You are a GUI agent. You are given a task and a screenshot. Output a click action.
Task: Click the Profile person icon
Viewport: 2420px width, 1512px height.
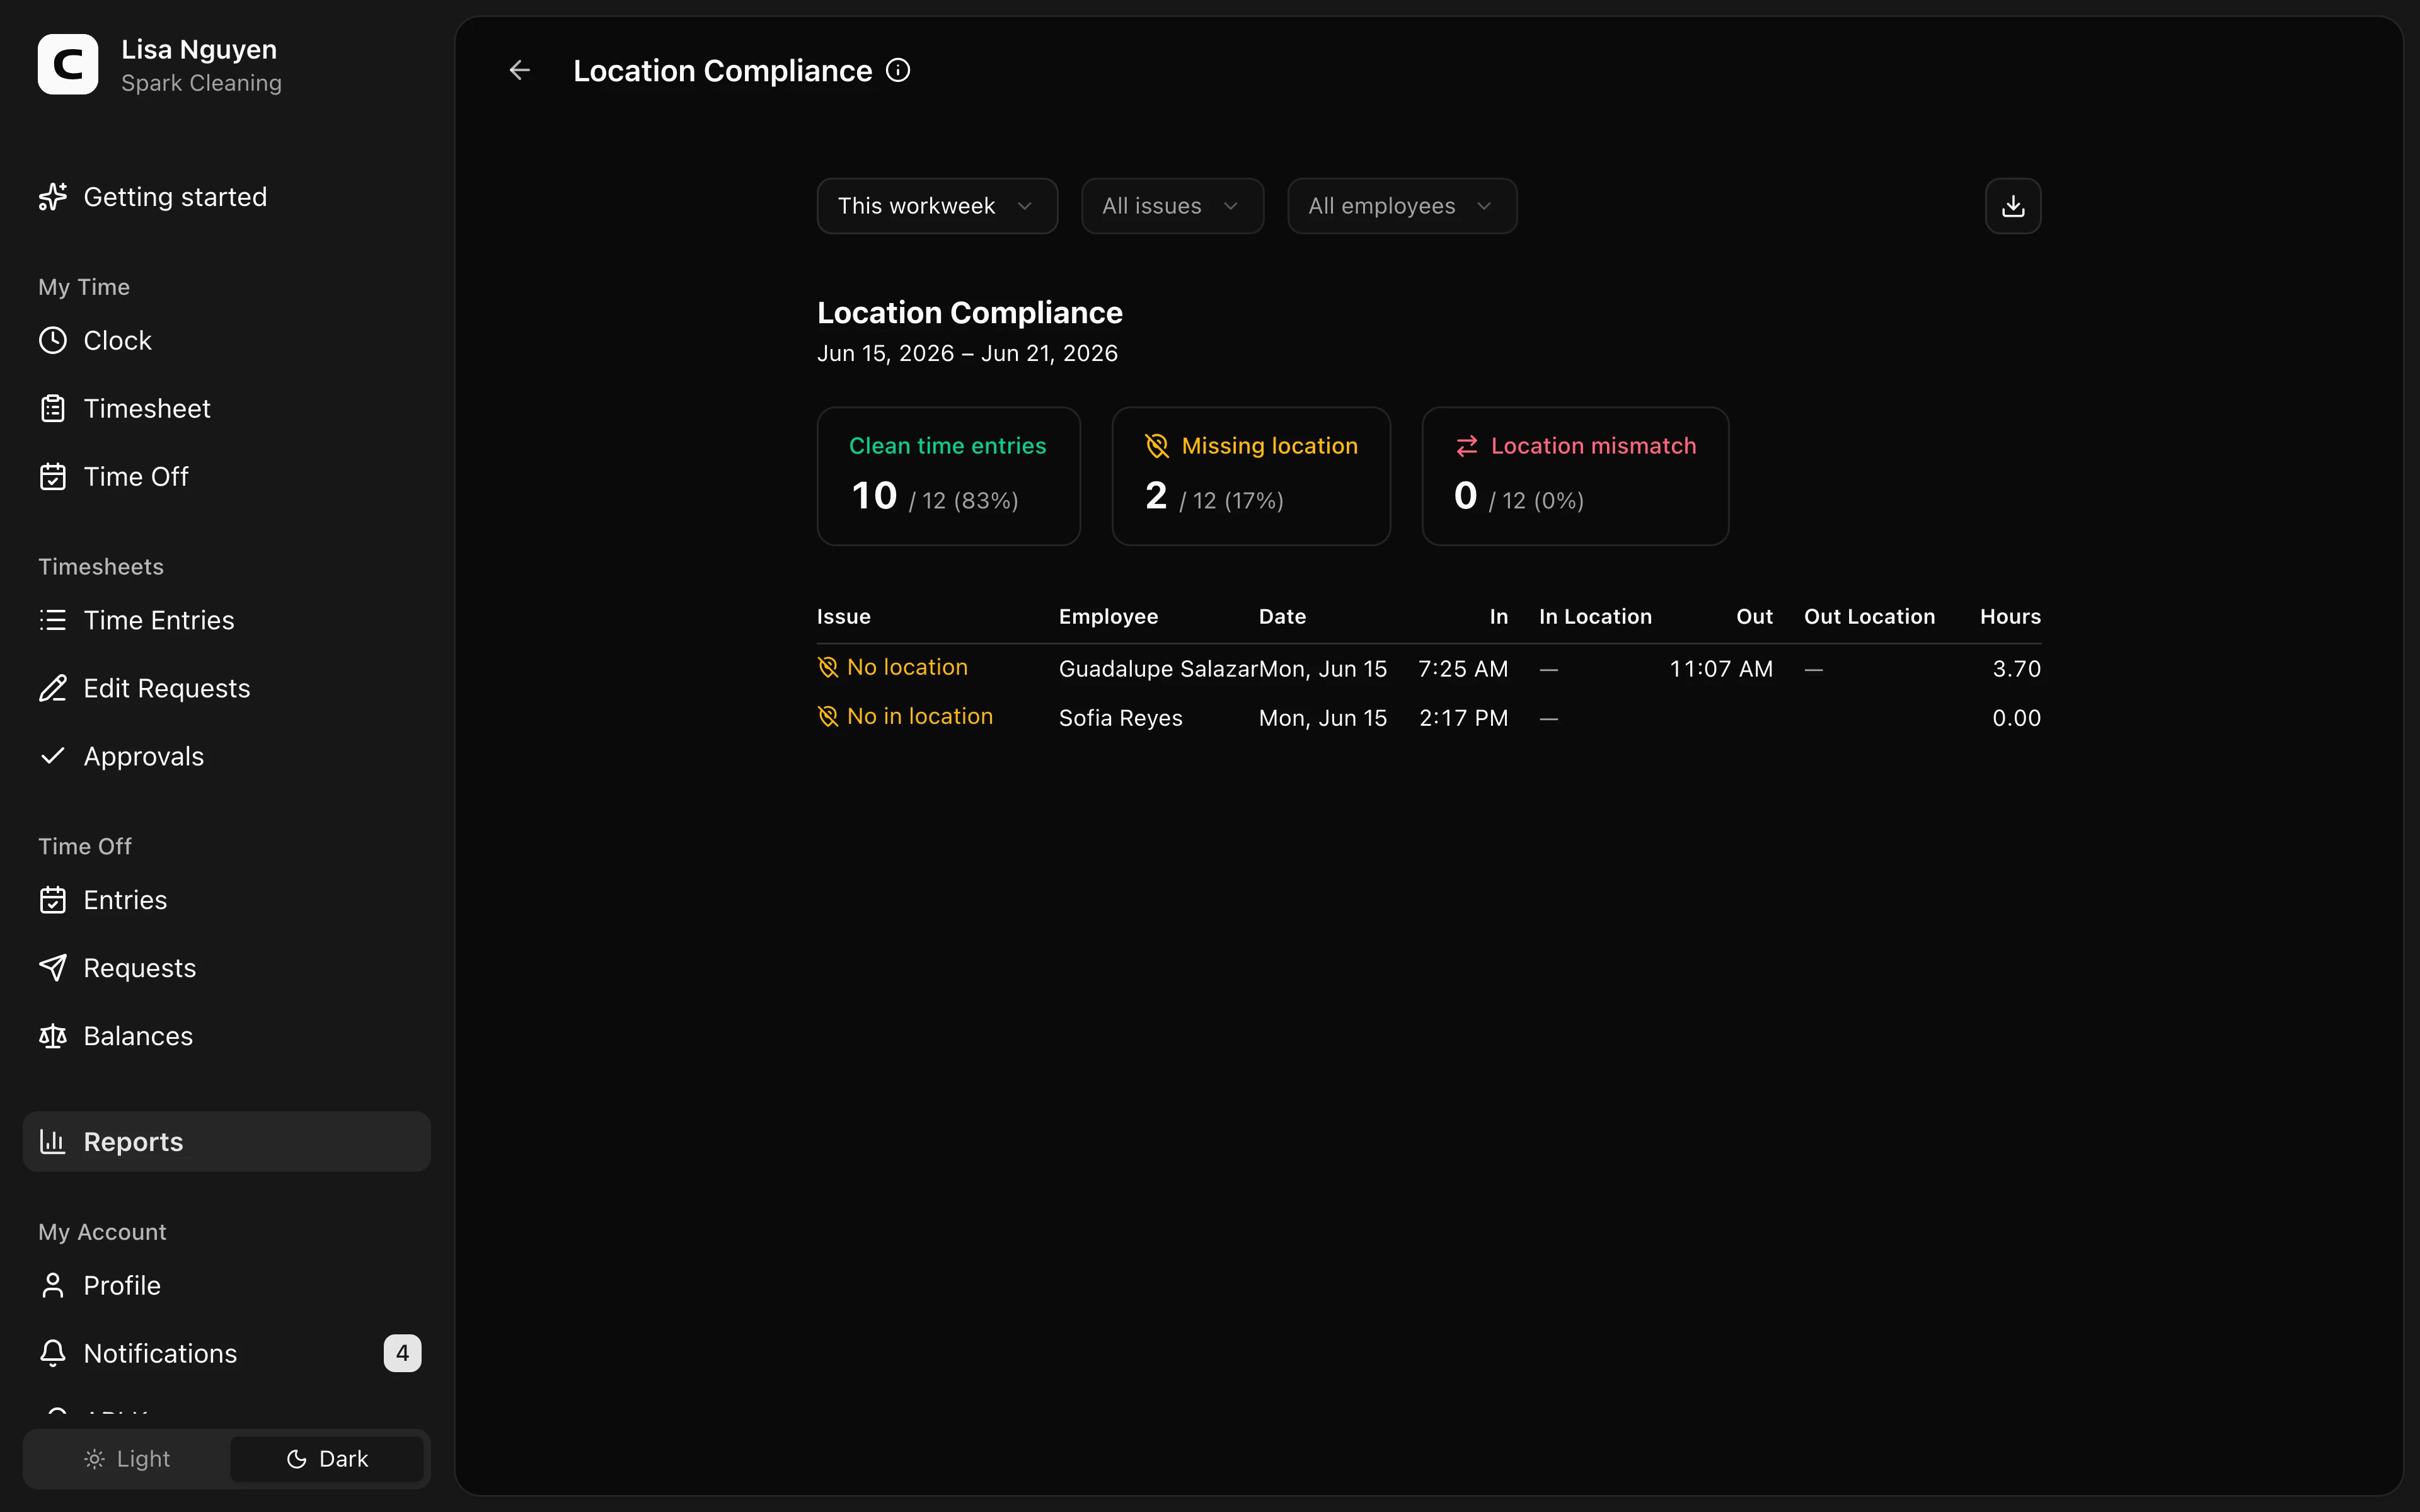[53, 1285]
